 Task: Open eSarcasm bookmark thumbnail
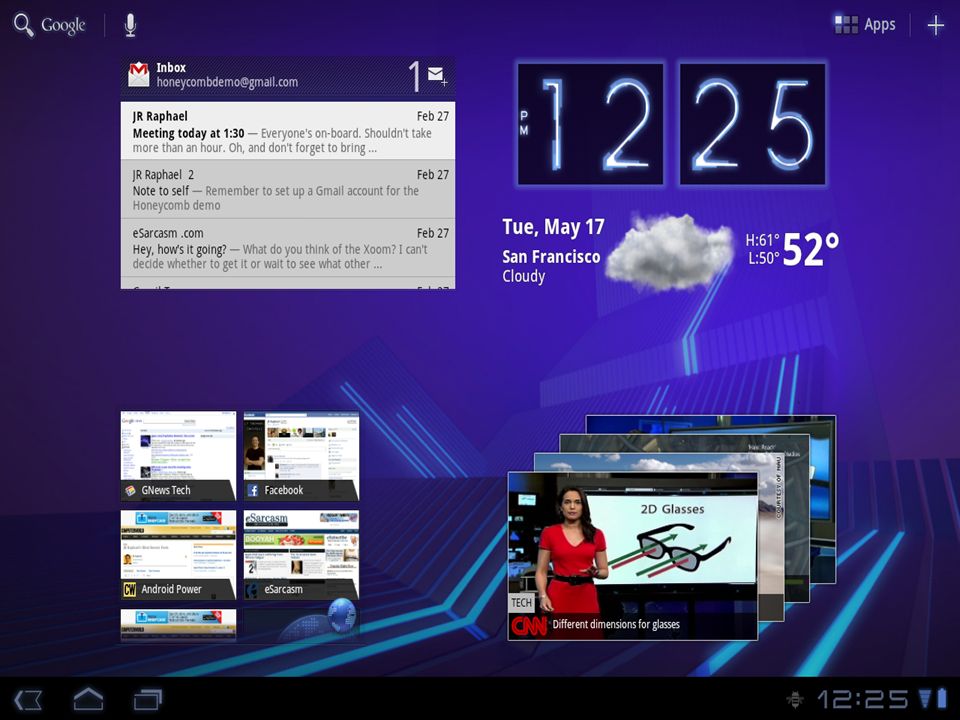[x=301, y=555]
